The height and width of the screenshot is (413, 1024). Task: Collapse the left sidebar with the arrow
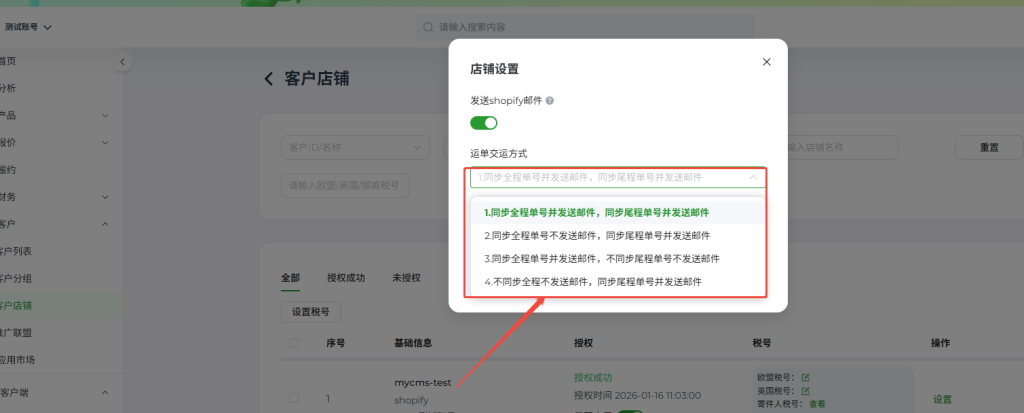(123, 62)
